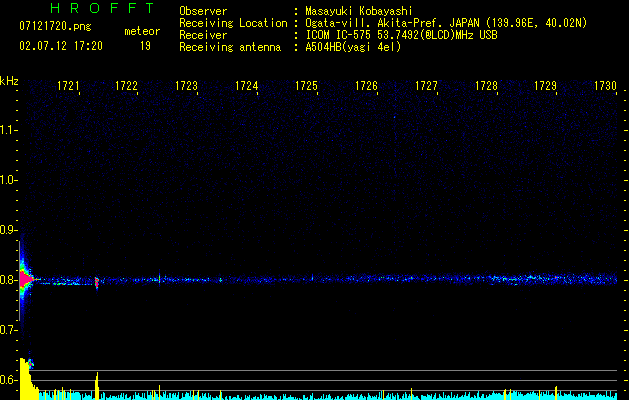Click the Receiving antenna label
Screen dimensions: 629x400
pyautogui.click(x=230, y=47)
